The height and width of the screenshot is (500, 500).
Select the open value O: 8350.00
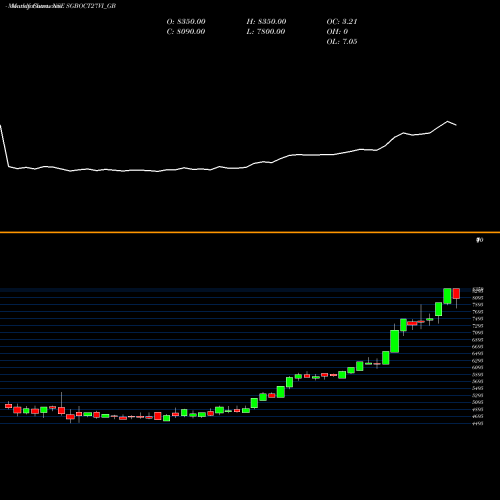186,22
